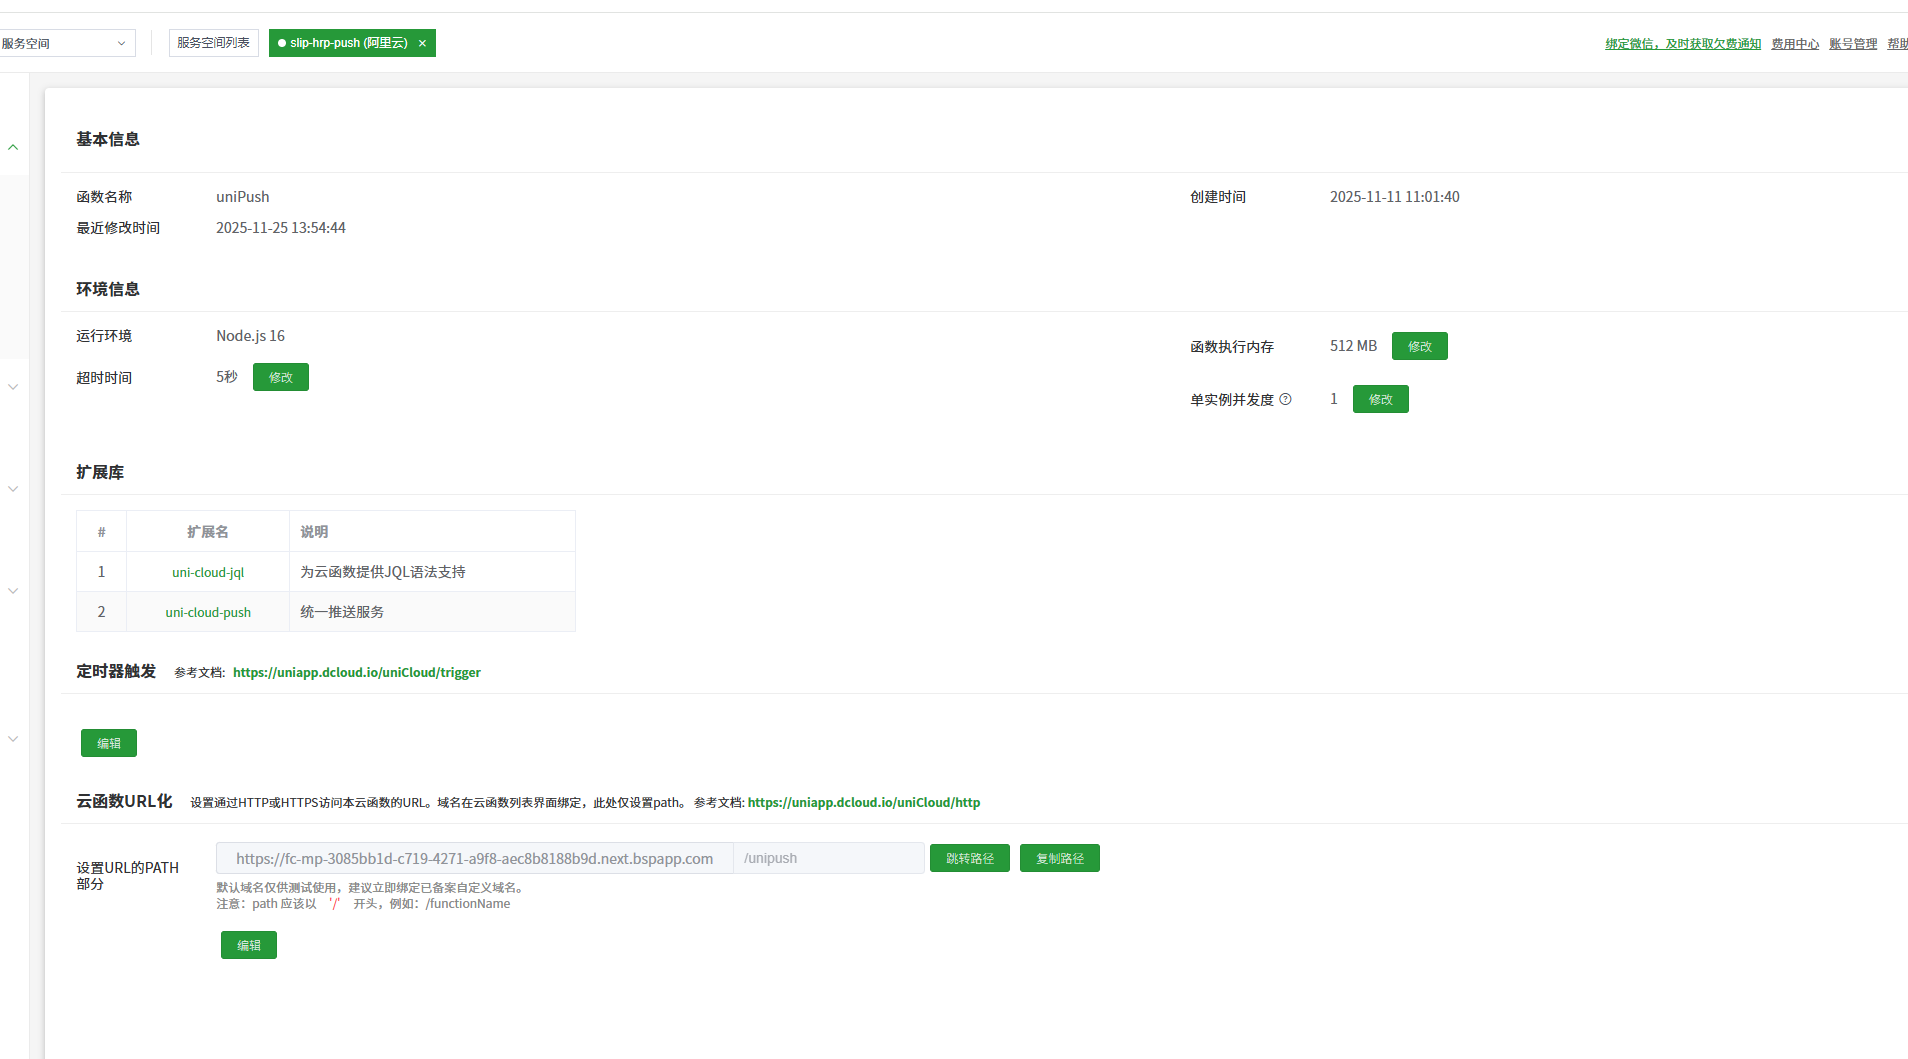Open the 服务空间 dropdown
Image resolution: width=1908 pixels, height=1059 pixels.
point(66,43)
